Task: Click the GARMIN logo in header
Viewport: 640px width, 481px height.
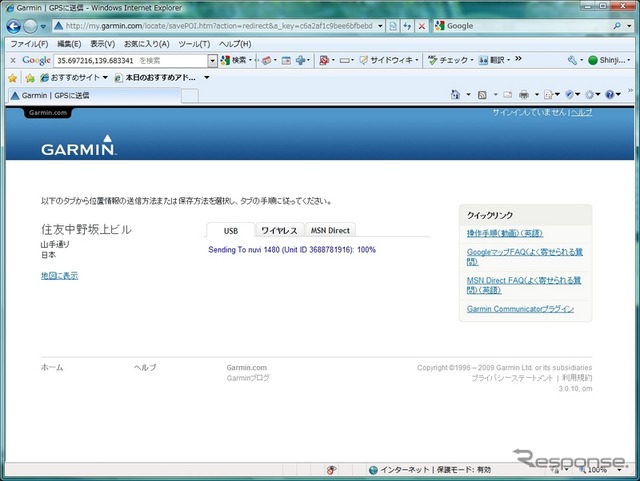Action: pos(78,146)
